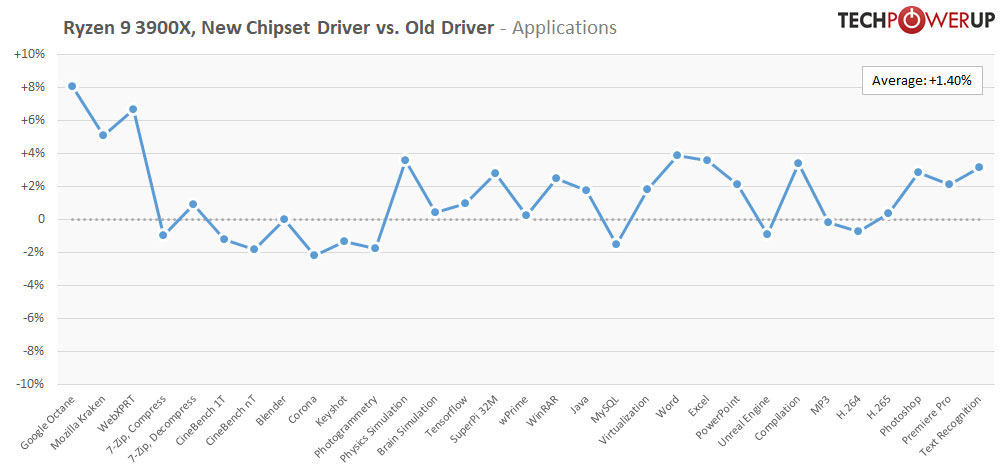This screenshot has width=1003, height=472.
Task: Click the Text Recognition data point
Action: tap(979, 167)
